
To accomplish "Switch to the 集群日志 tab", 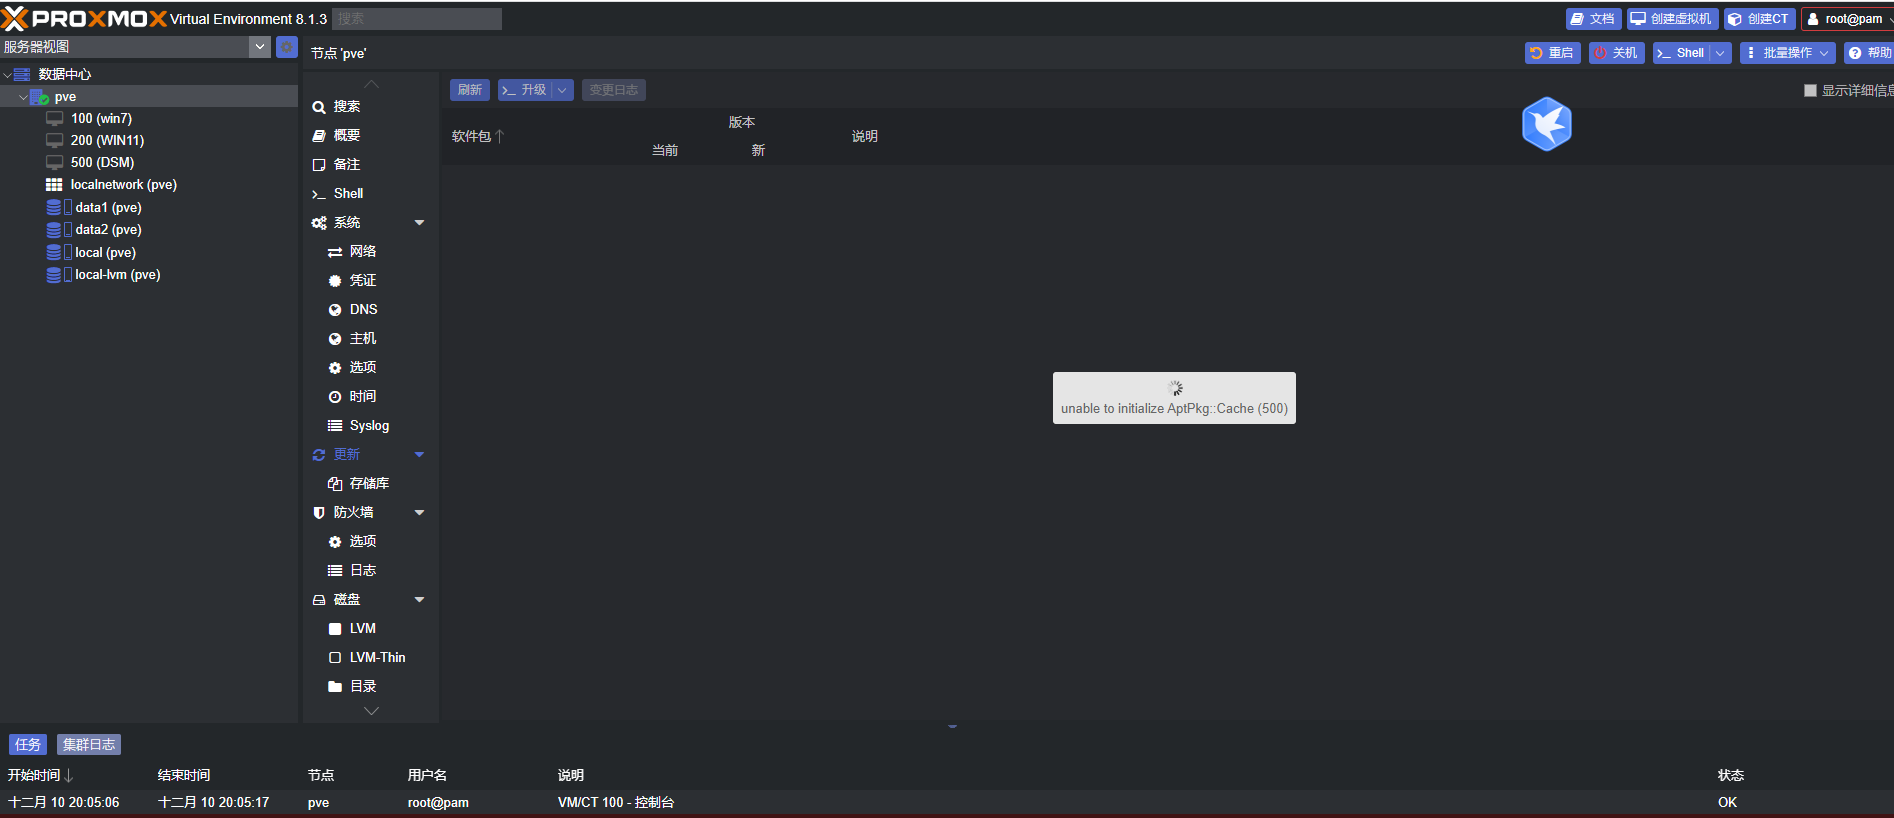I will 89,744.
